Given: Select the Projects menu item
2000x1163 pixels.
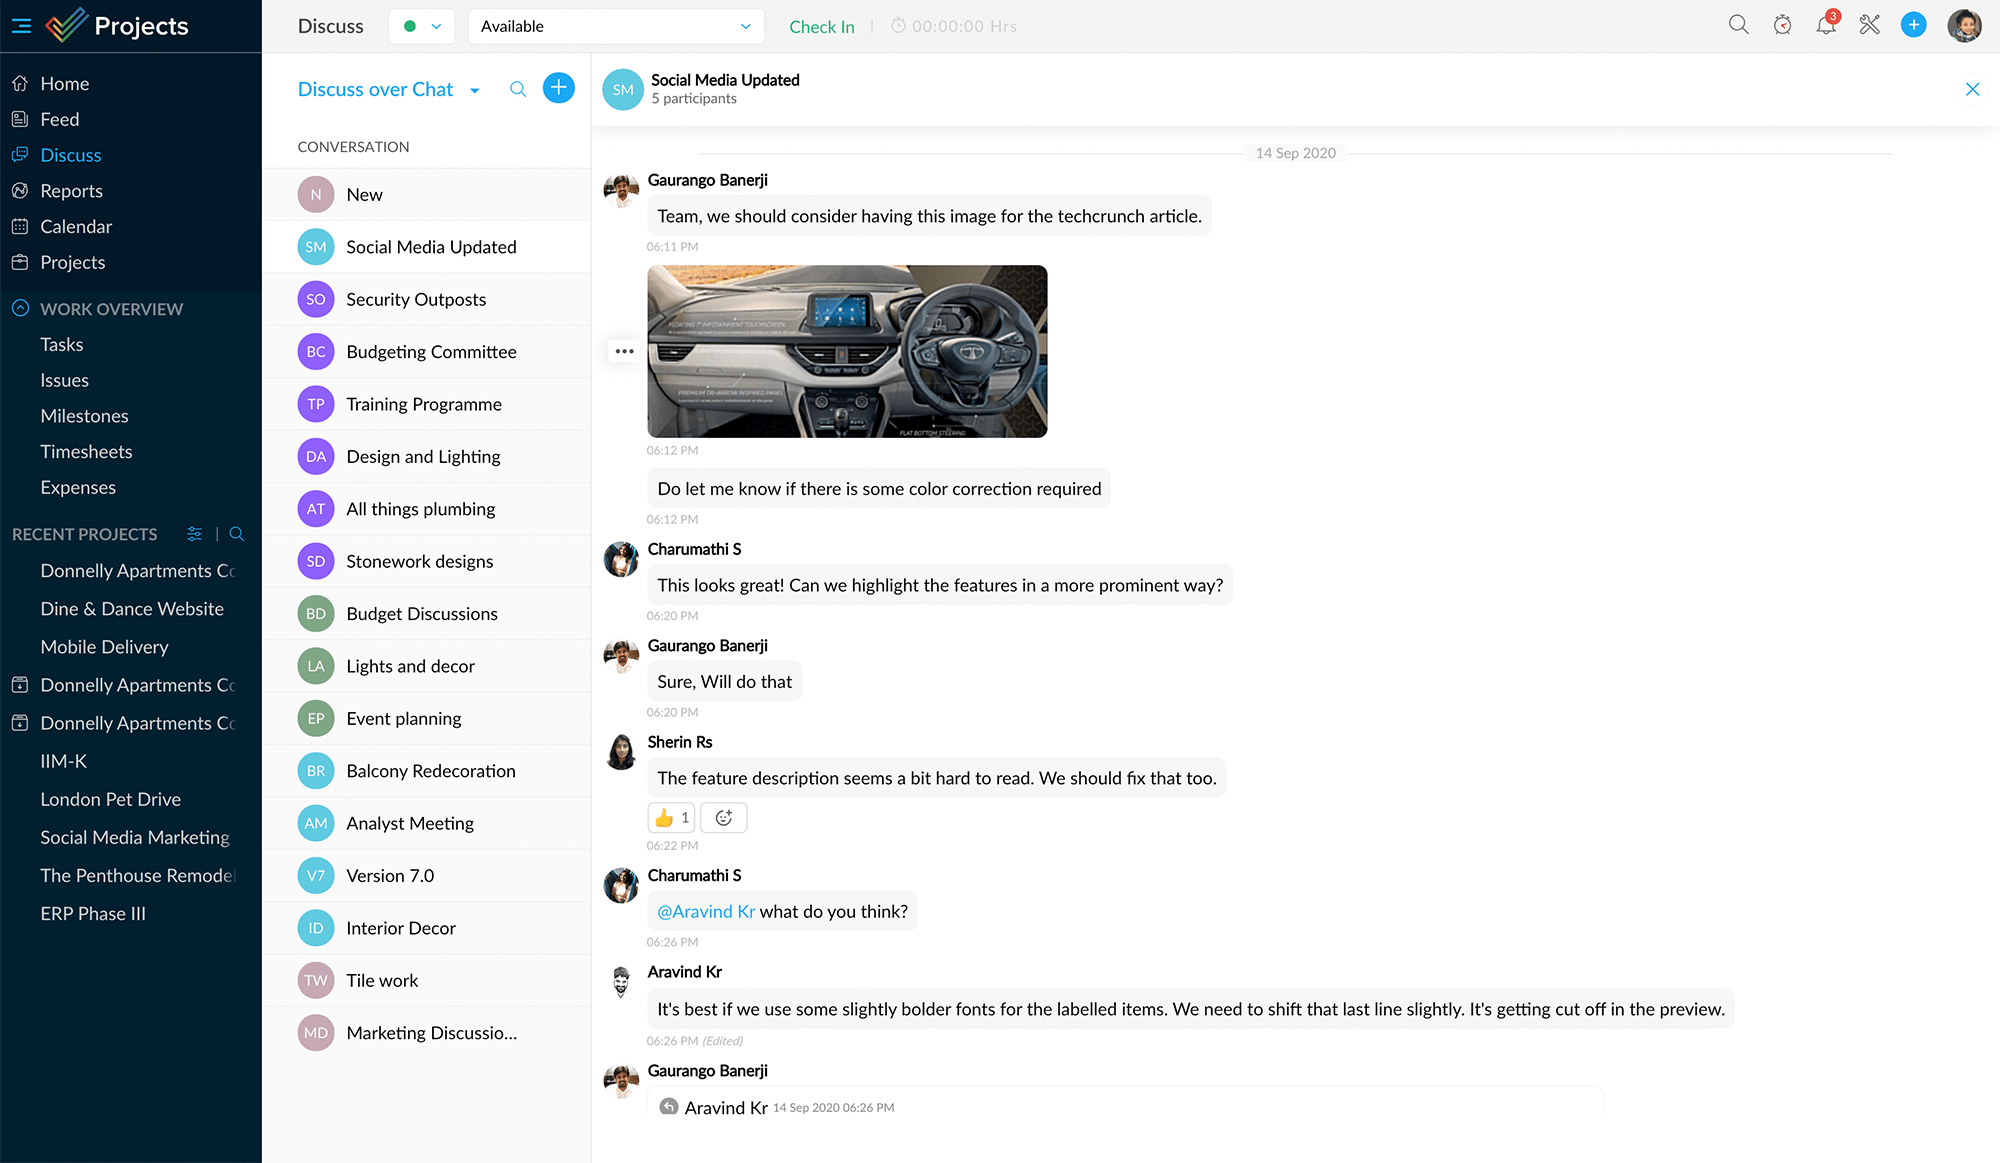Looking at the screenshot, I should (73, 262).
